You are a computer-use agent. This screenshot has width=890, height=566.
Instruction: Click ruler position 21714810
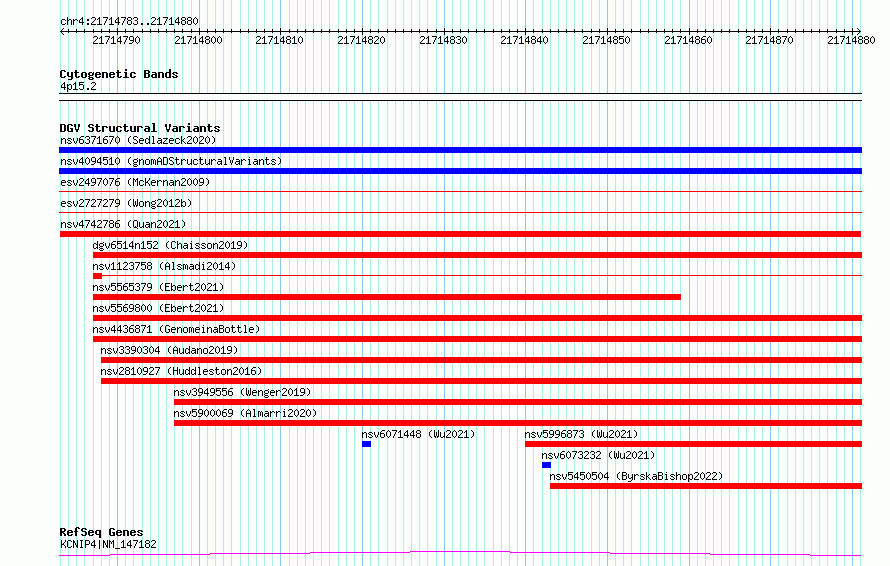(x=279, y=40)
